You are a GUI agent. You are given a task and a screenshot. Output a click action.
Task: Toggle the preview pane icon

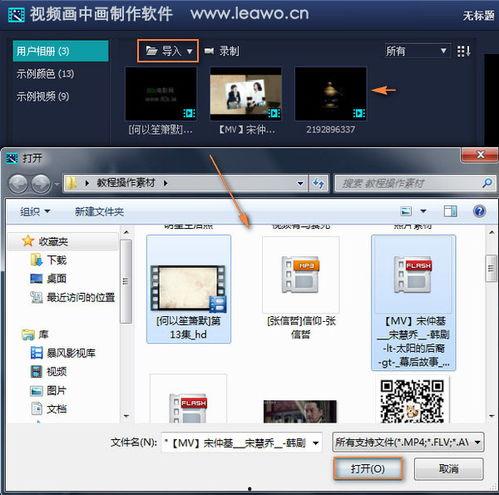point(450,211)
